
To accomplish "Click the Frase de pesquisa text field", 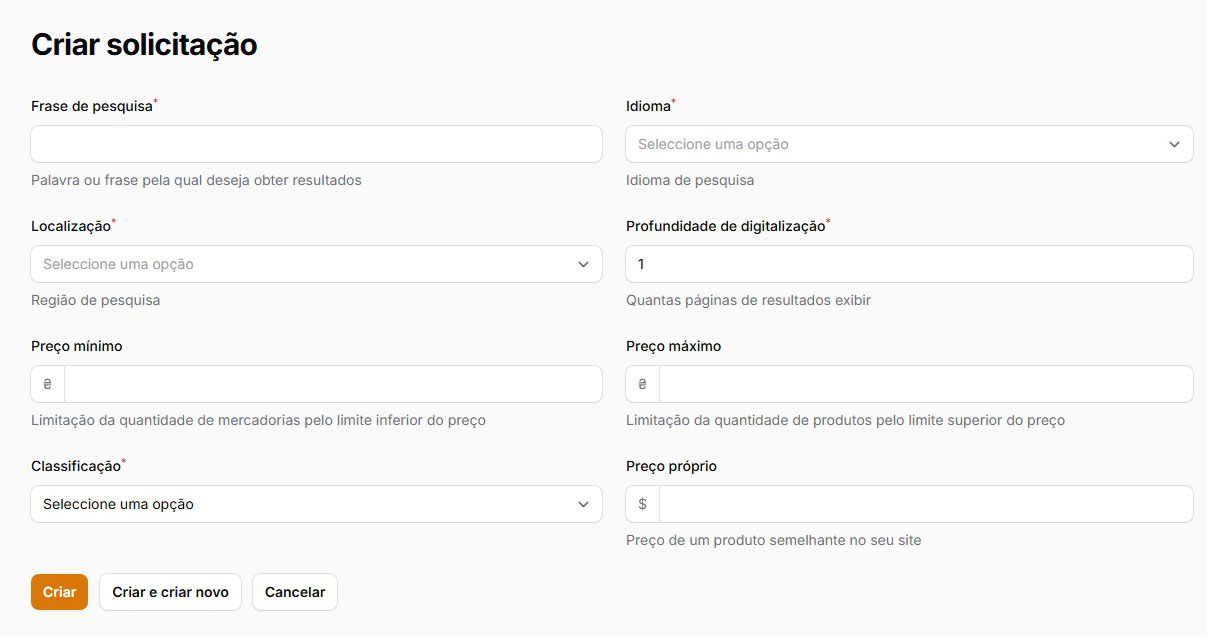I will [x=316, y=144].
